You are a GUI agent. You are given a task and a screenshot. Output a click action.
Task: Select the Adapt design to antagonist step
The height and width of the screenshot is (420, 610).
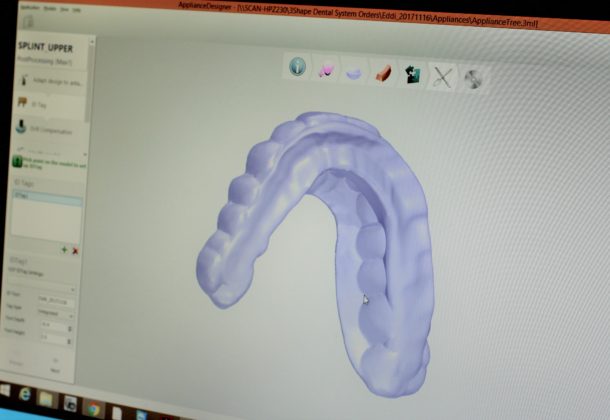point(51,81)
